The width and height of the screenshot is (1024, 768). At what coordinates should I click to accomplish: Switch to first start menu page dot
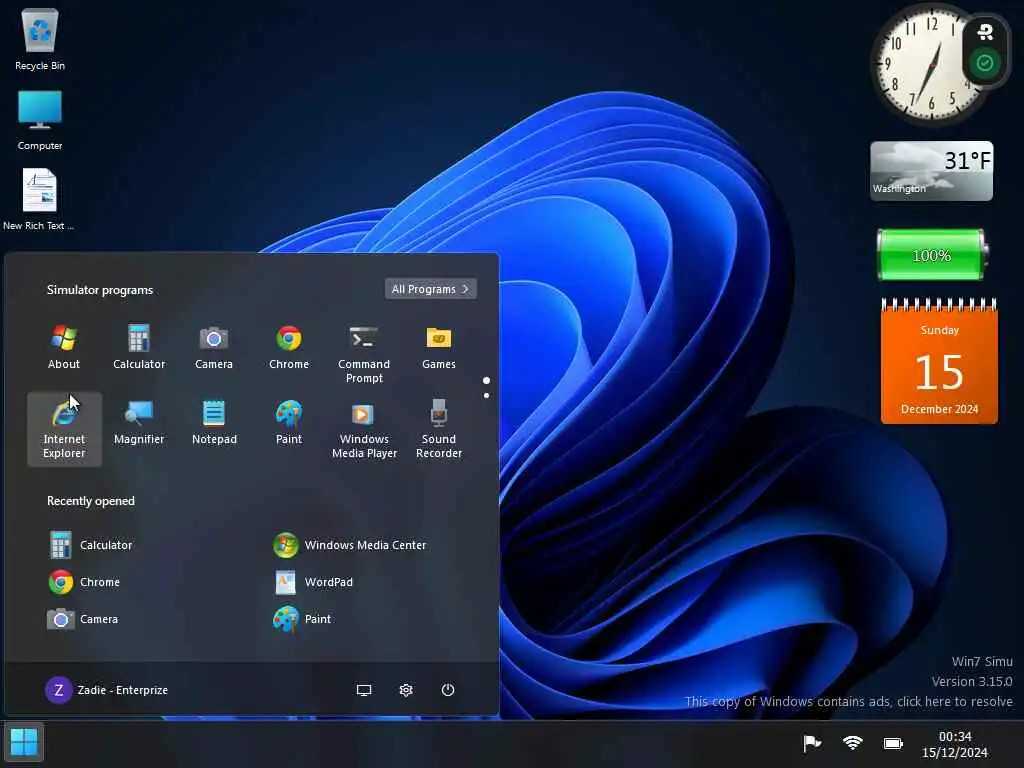pyautogui.click(x=486, y=380)
